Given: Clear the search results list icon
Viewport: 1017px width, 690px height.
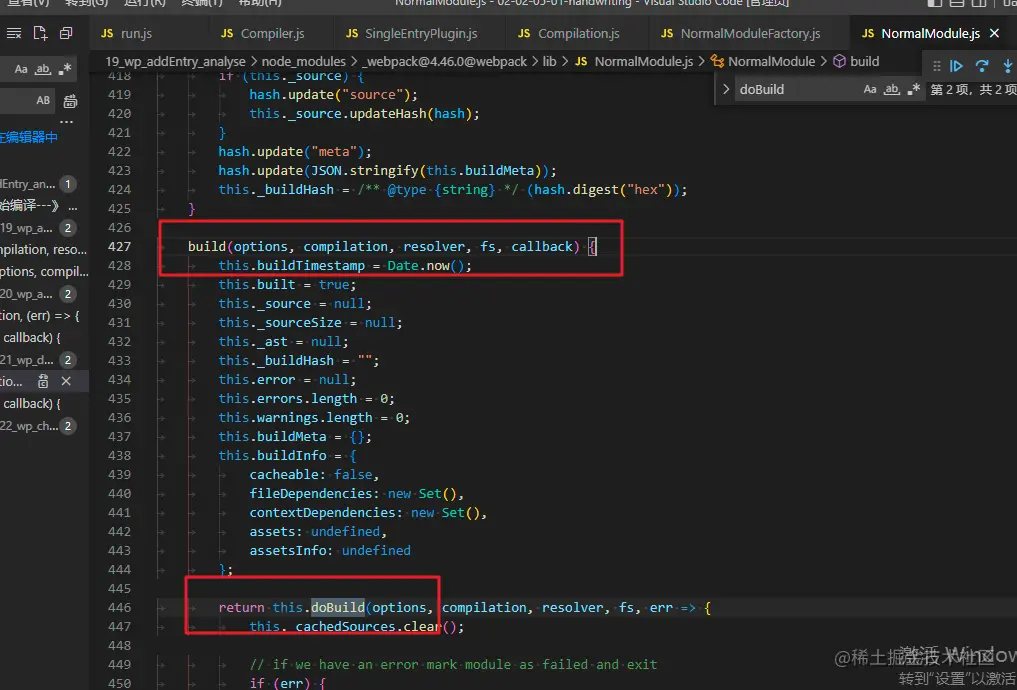Looking at the screenshot, I should click(13, 33).
